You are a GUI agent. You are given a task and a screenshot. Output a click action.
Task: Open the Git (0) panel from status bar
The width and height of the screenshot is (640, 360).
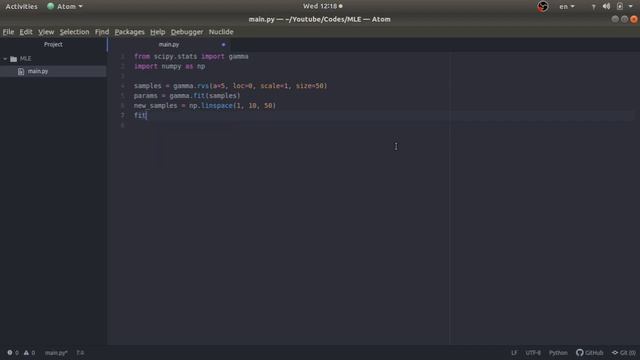(x=623, y=353)
